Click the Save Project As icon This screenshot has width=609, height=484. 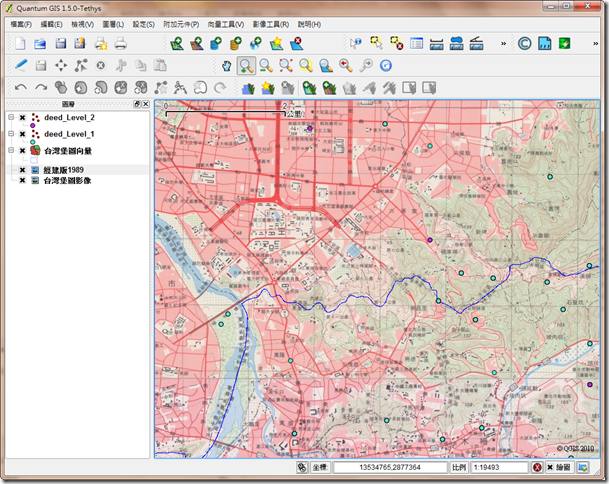(x=80, y=43)
